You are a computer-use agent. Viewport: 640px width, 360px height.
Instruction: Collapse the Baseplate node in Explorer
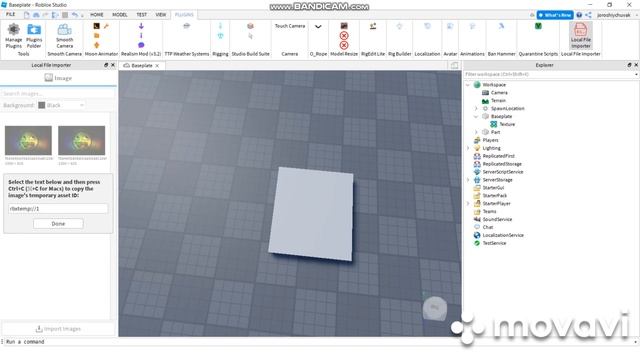coord(476,116)
